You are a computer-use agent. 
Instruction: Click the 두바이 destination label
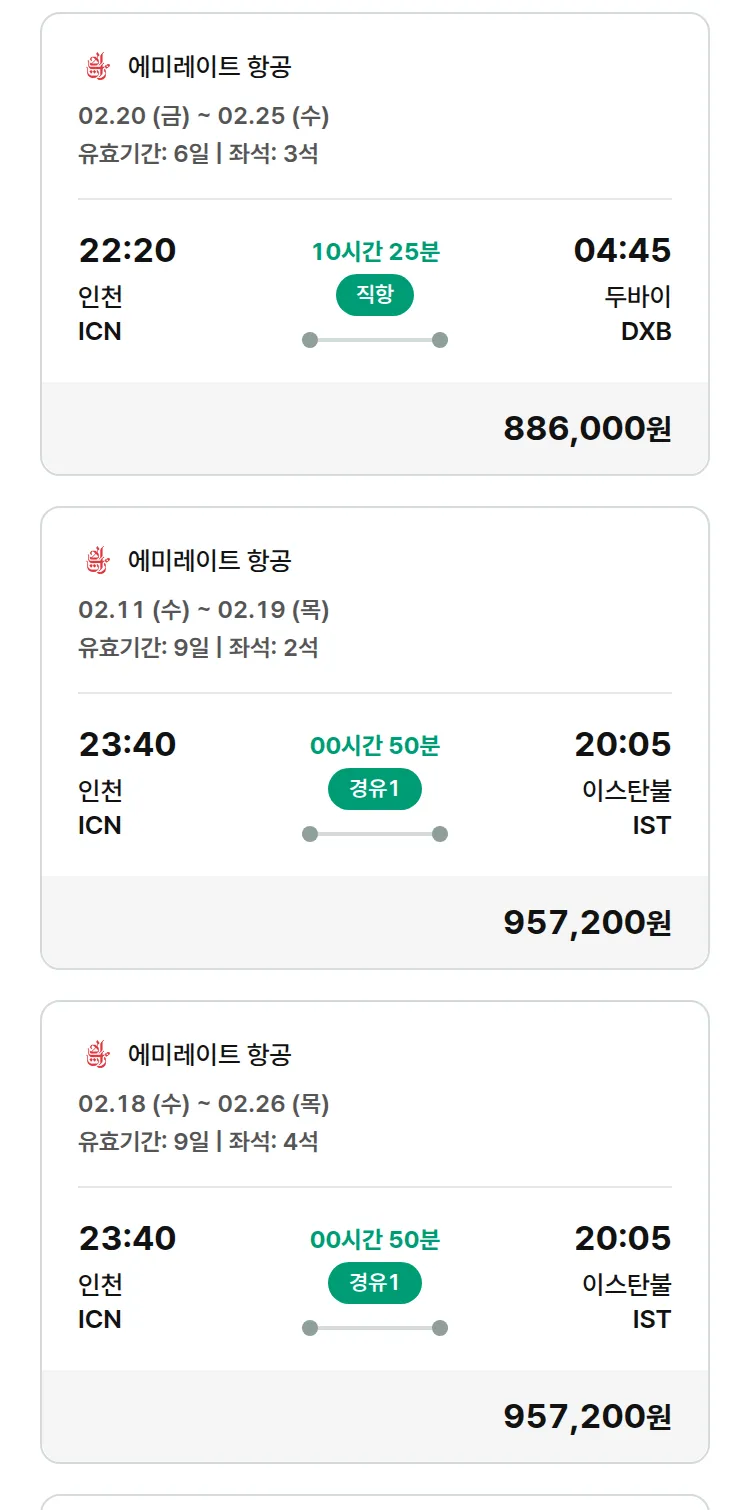point(638,297)
